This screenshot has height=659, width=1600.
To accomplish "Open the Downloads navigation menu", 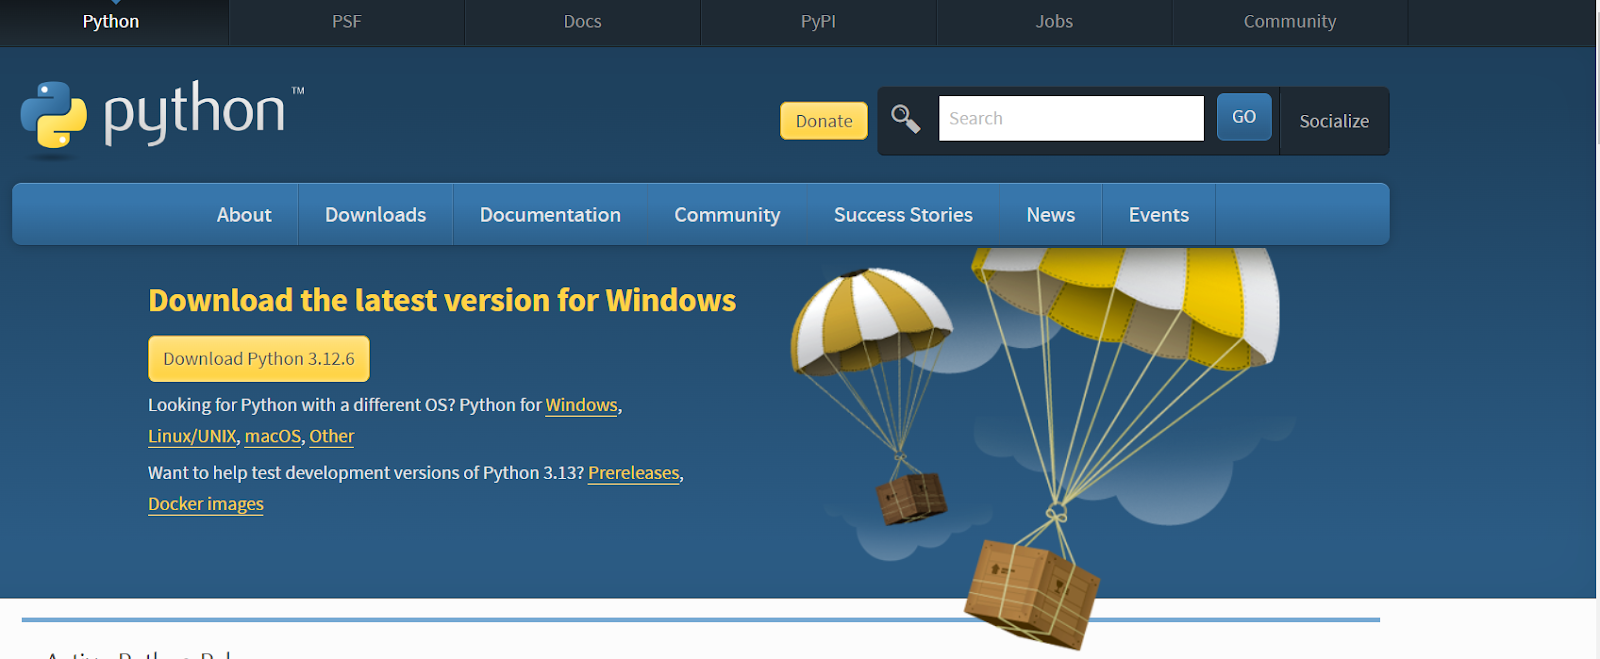I will pyautogui.click(x=376, y=215).
